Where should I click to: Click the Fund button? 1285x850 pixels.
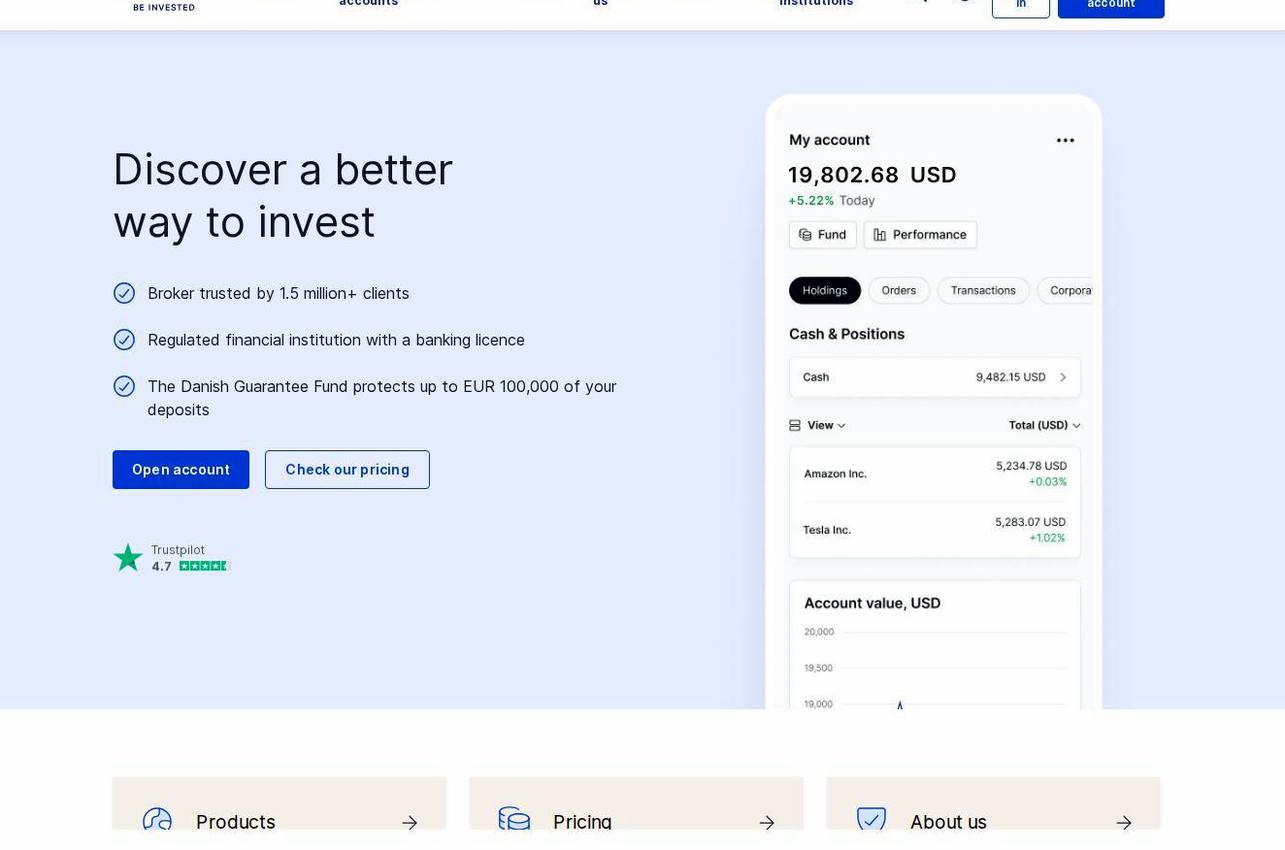[x=823, y=235]
